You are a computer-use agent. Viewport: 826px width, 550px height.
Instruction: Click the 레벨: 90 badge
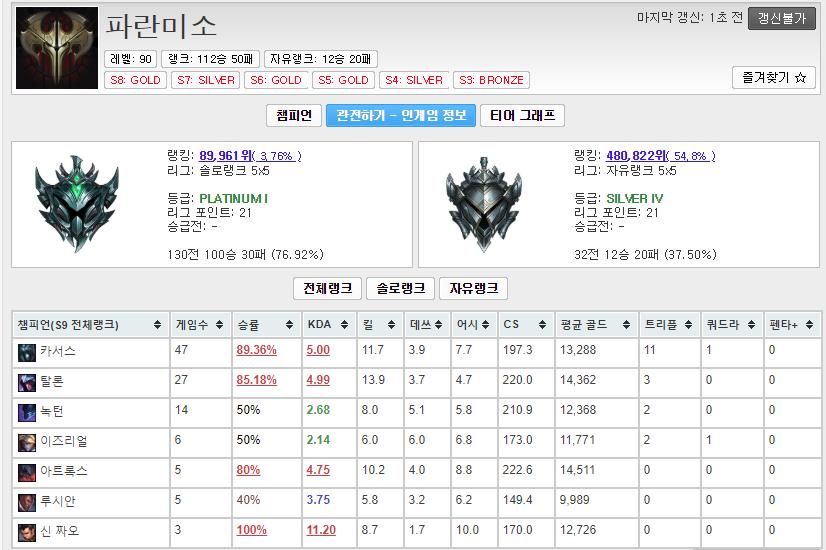pyautogui.click(x=131, y=59)
